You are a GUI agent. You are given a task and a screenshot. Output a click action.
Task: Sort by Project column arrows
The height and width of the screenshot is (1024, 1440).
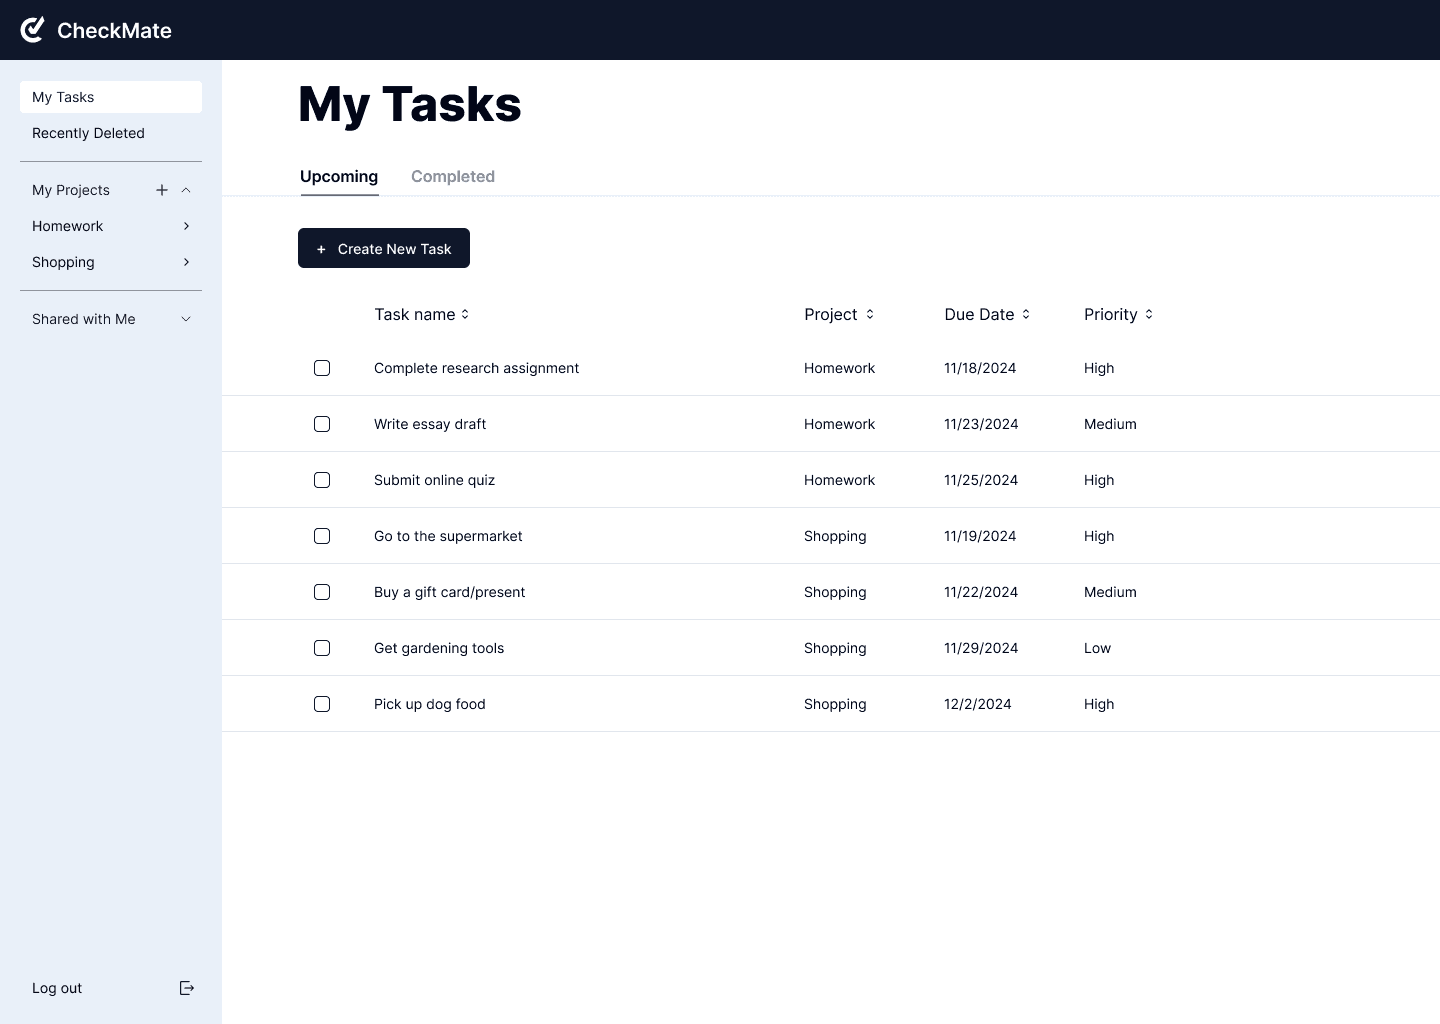(x=870, y=314)
